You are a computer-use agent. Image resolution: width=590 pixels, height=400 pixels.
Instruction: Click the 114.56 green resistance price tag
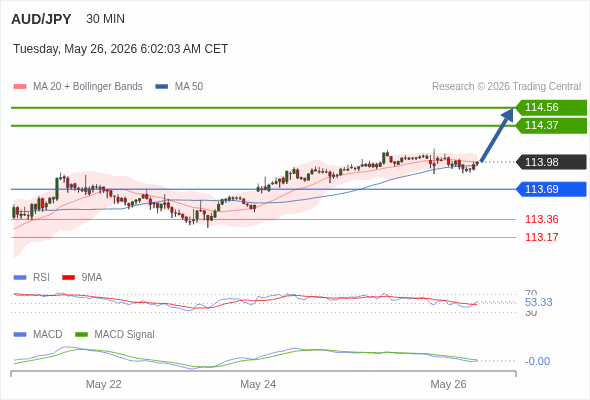pyautogui.click(x=551, y=107)
